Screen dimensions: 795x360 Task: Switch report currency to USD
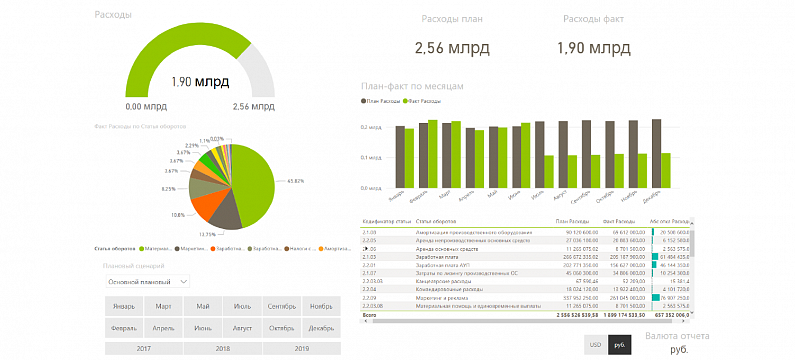coord(595,345)
